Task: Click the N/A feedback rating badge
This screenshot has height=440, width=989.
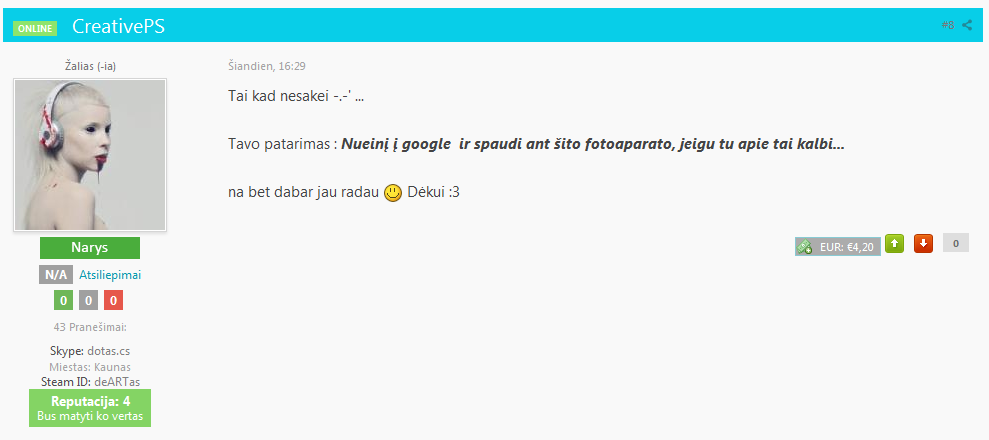Action: 56,275
